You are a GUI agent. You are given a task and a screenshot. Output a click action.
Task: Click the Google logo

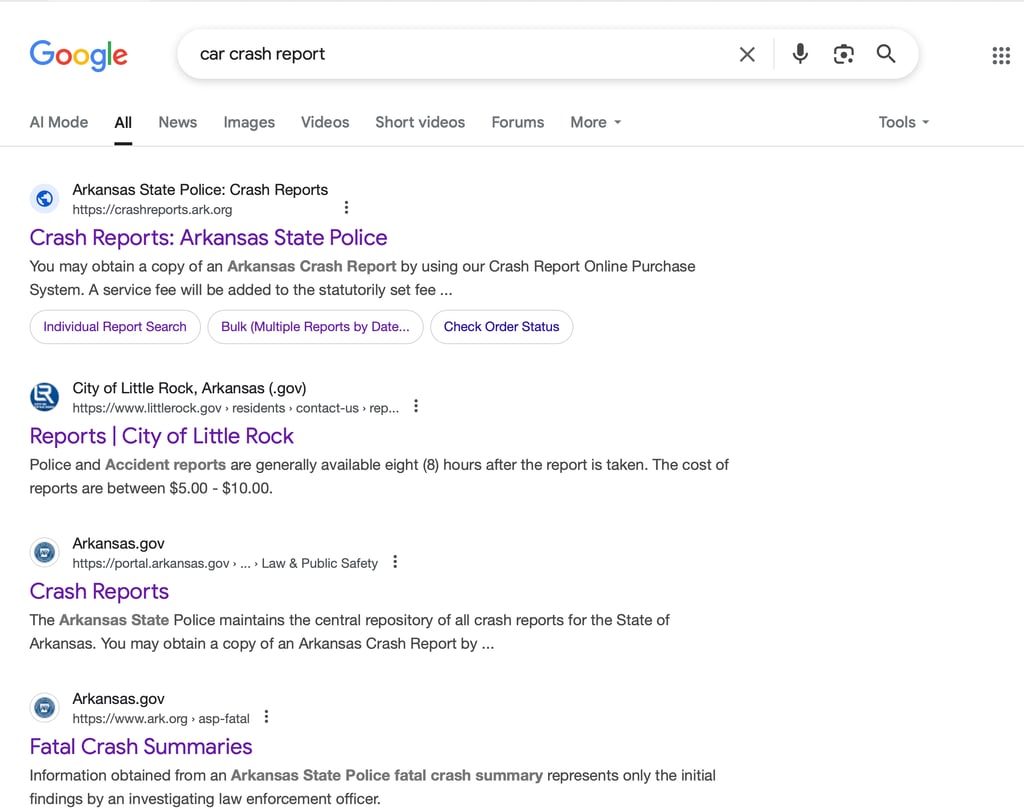[78, 55]
